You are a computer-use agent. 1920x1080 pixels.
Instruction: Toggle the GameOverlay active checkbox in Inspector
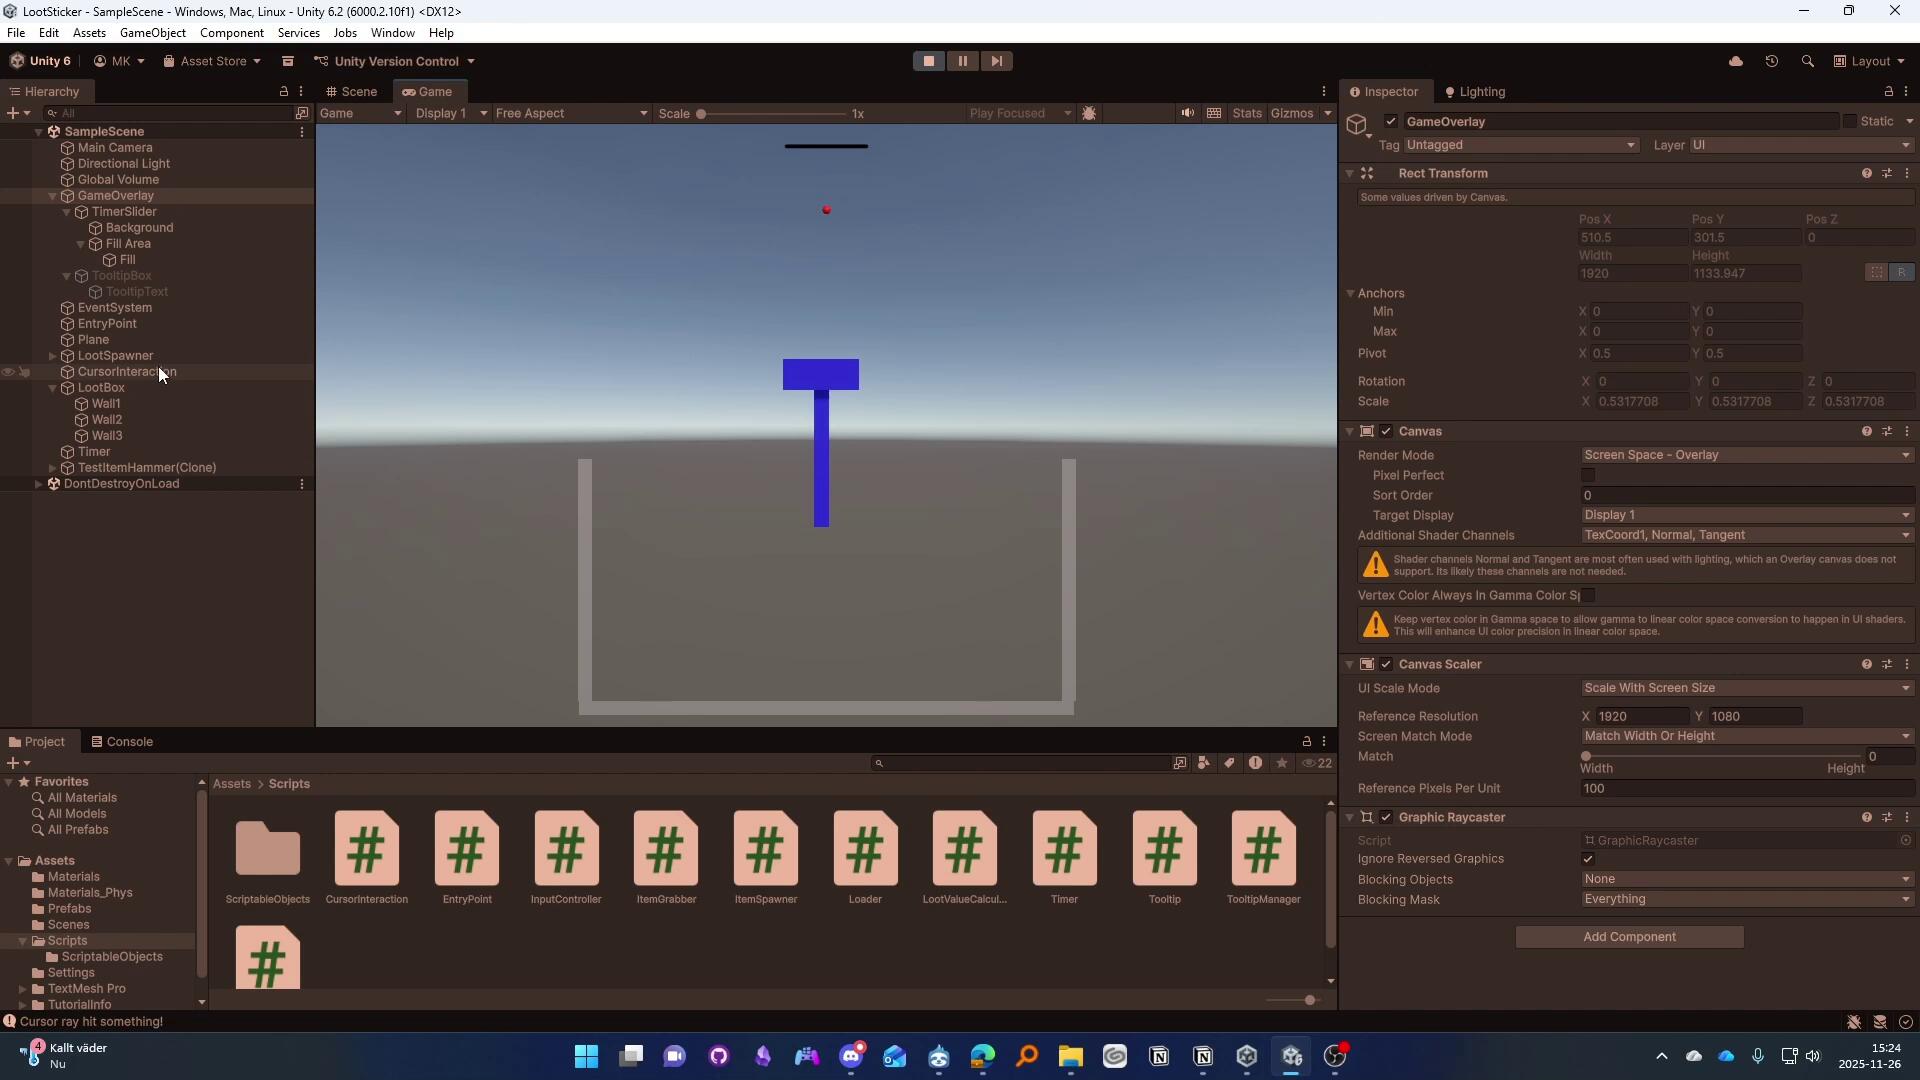tap(1391, 121)
